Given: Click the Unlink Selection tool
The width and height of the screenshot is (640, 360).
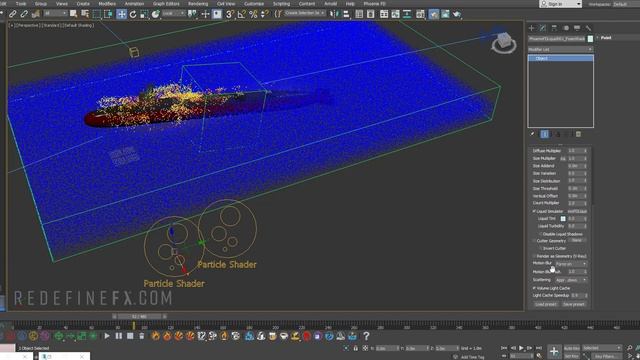Looking at the screenshot, I should pos(24,14).
